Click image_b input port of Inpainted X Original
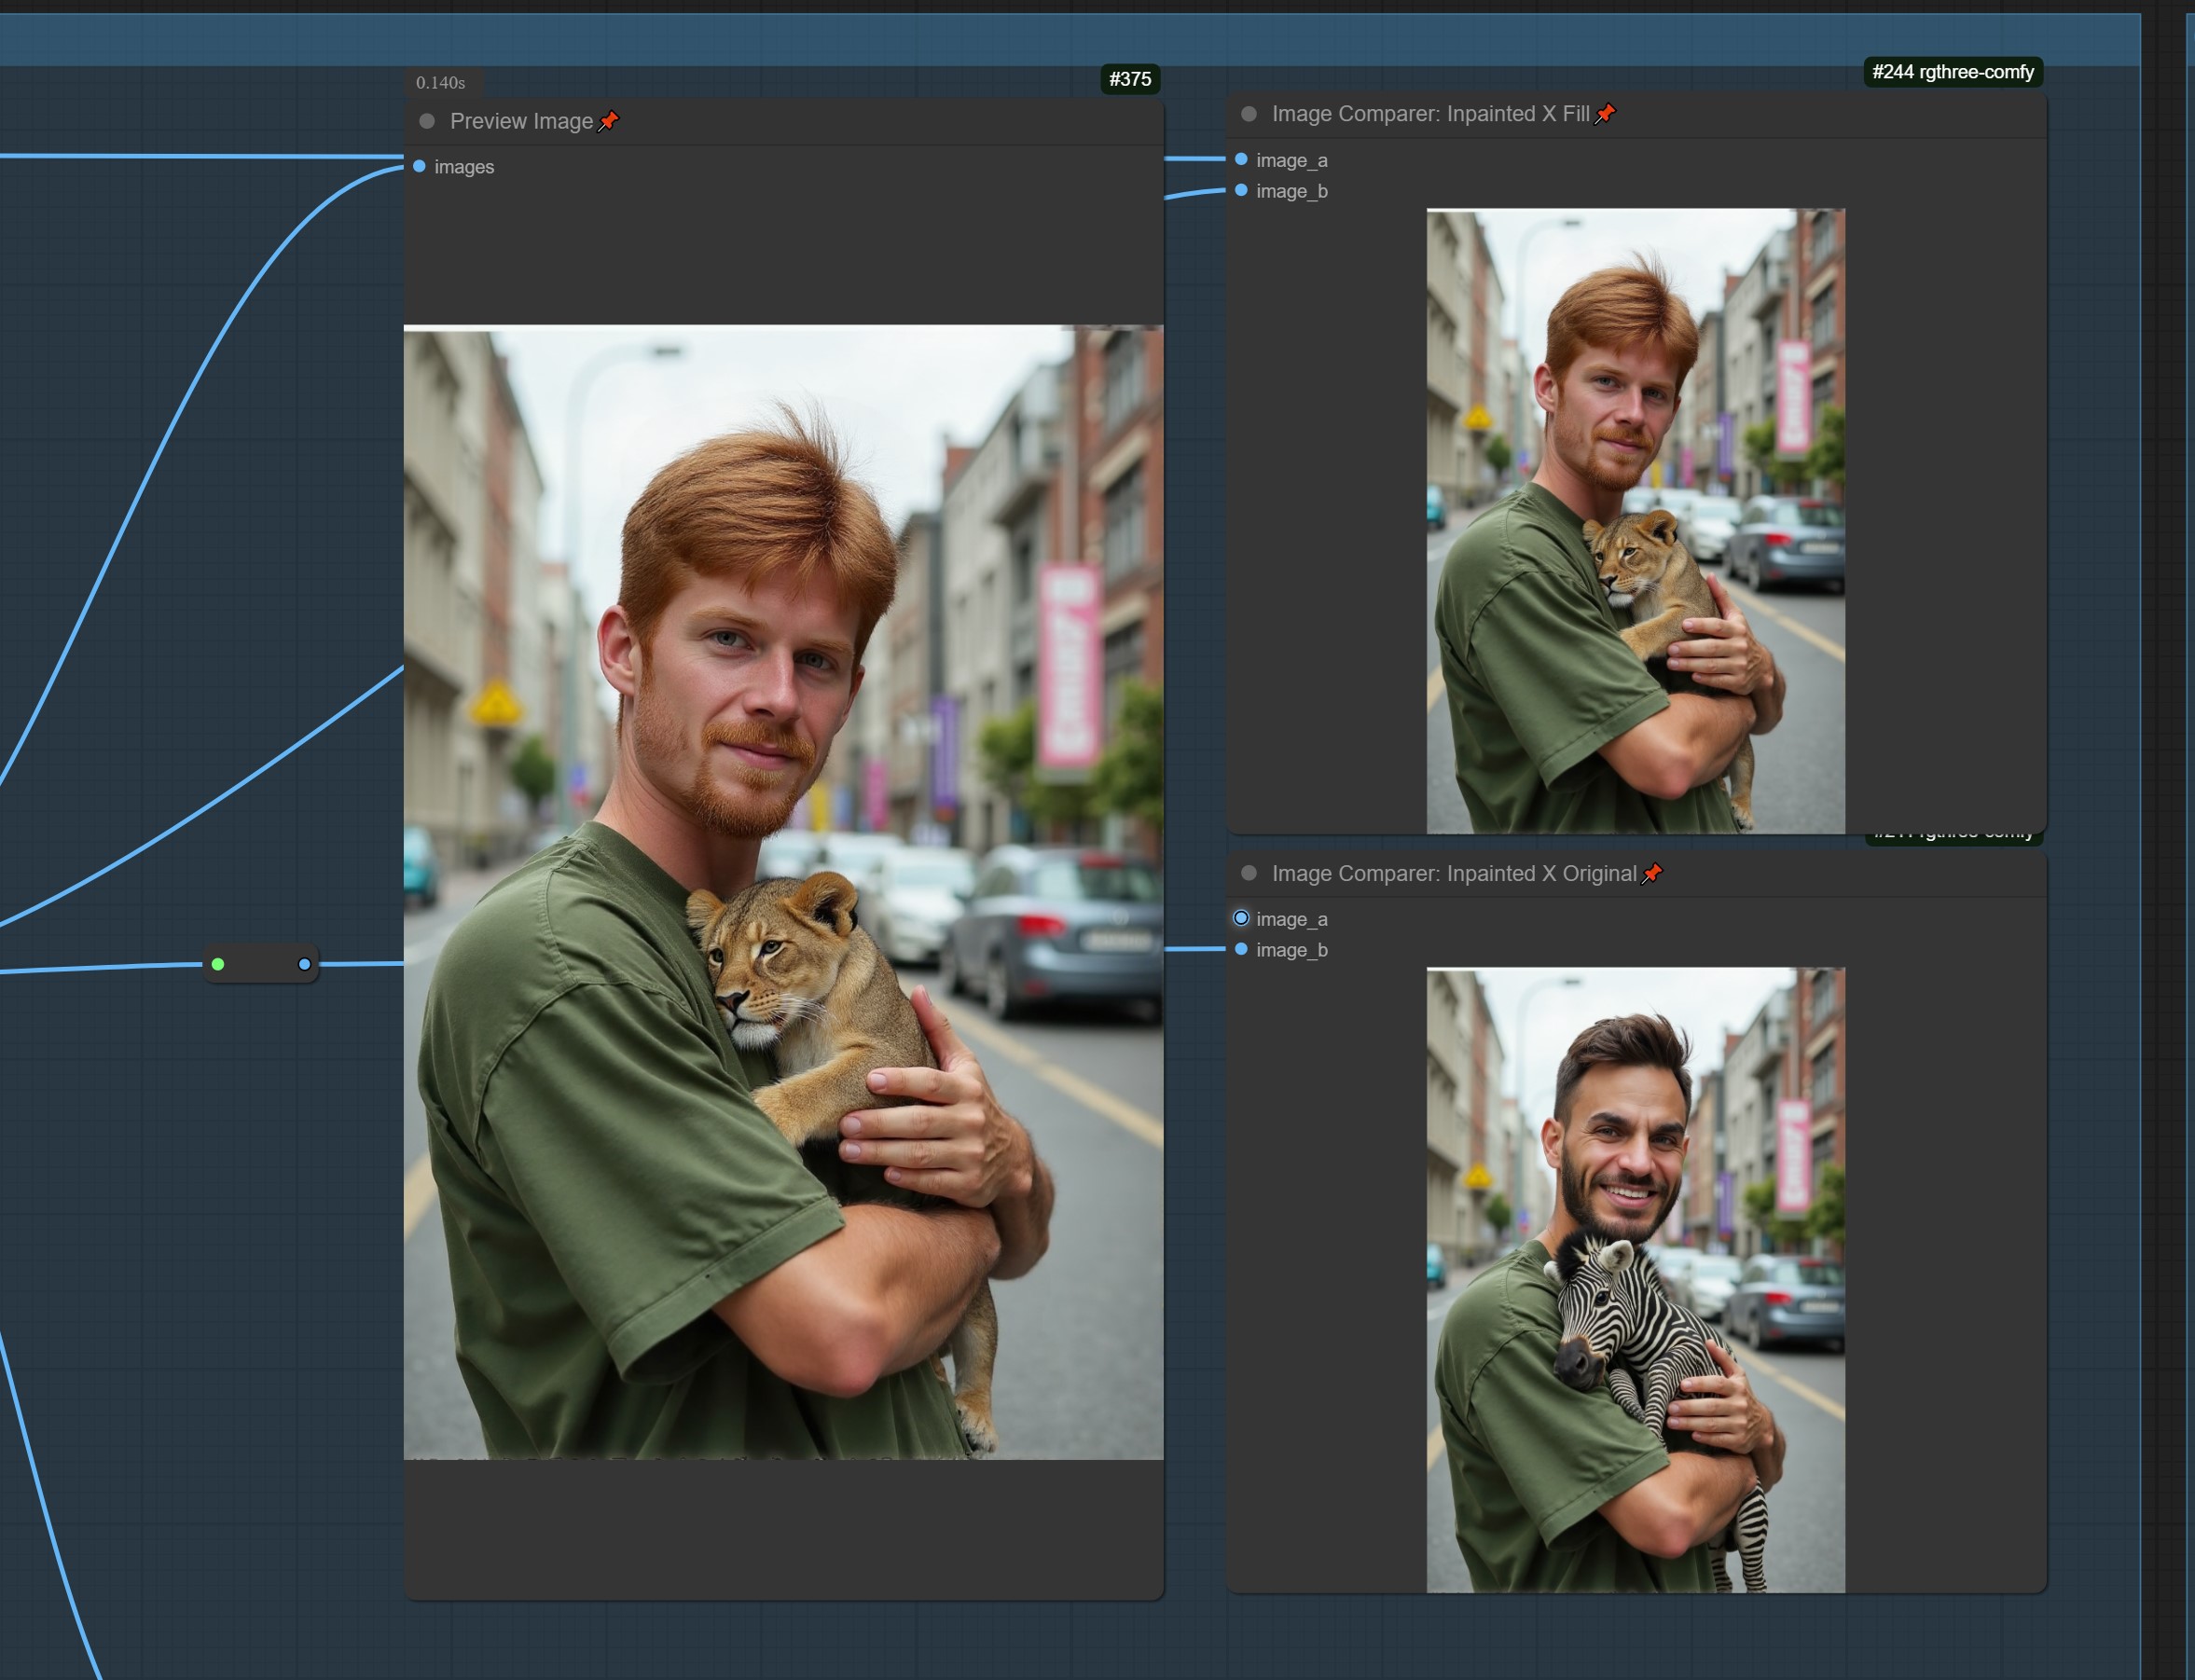Image resolution: width=2195 pixels, height=1680 pixels. pos(1241,949)
